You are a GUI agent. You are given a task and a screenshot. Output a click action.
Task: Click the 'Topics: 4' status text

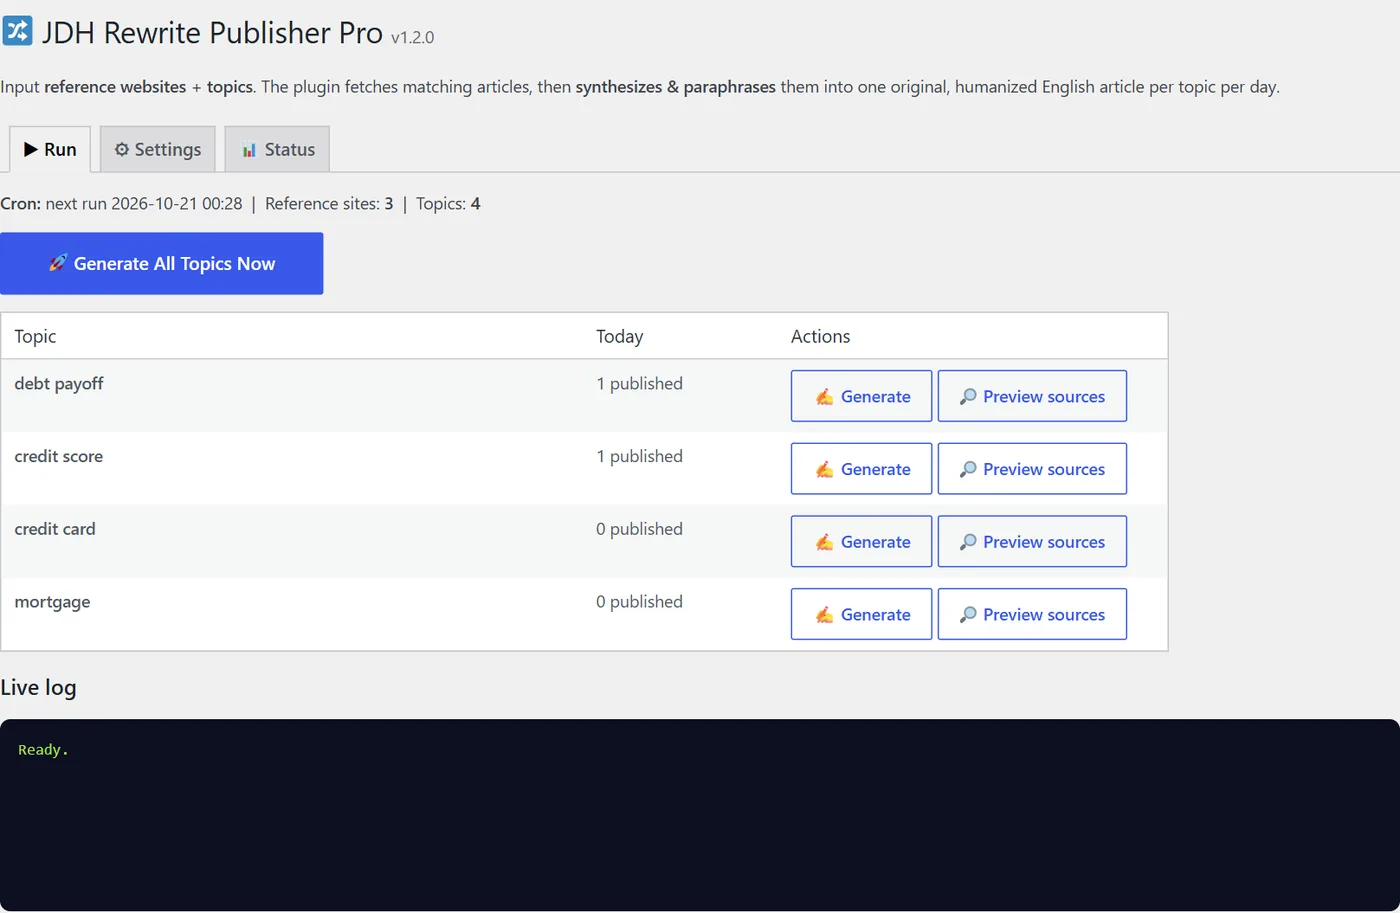point(448,204)
